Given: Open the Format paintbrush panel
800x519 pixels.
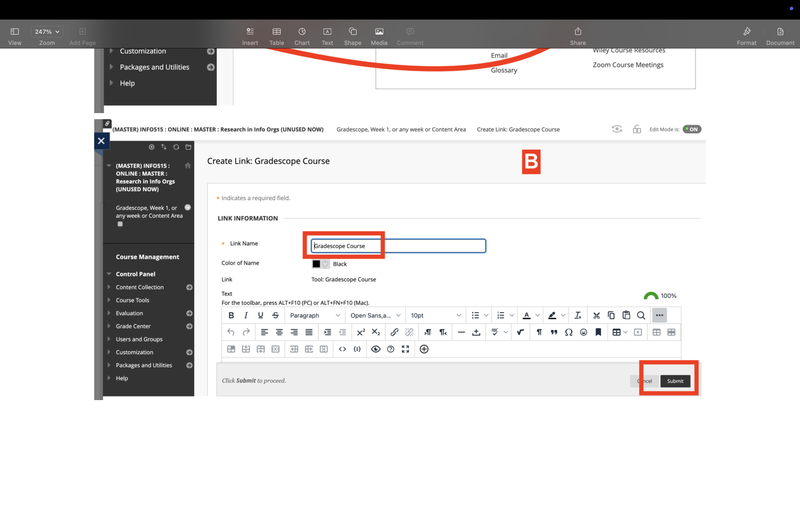Looking at the screenshot, I should 746,35.
